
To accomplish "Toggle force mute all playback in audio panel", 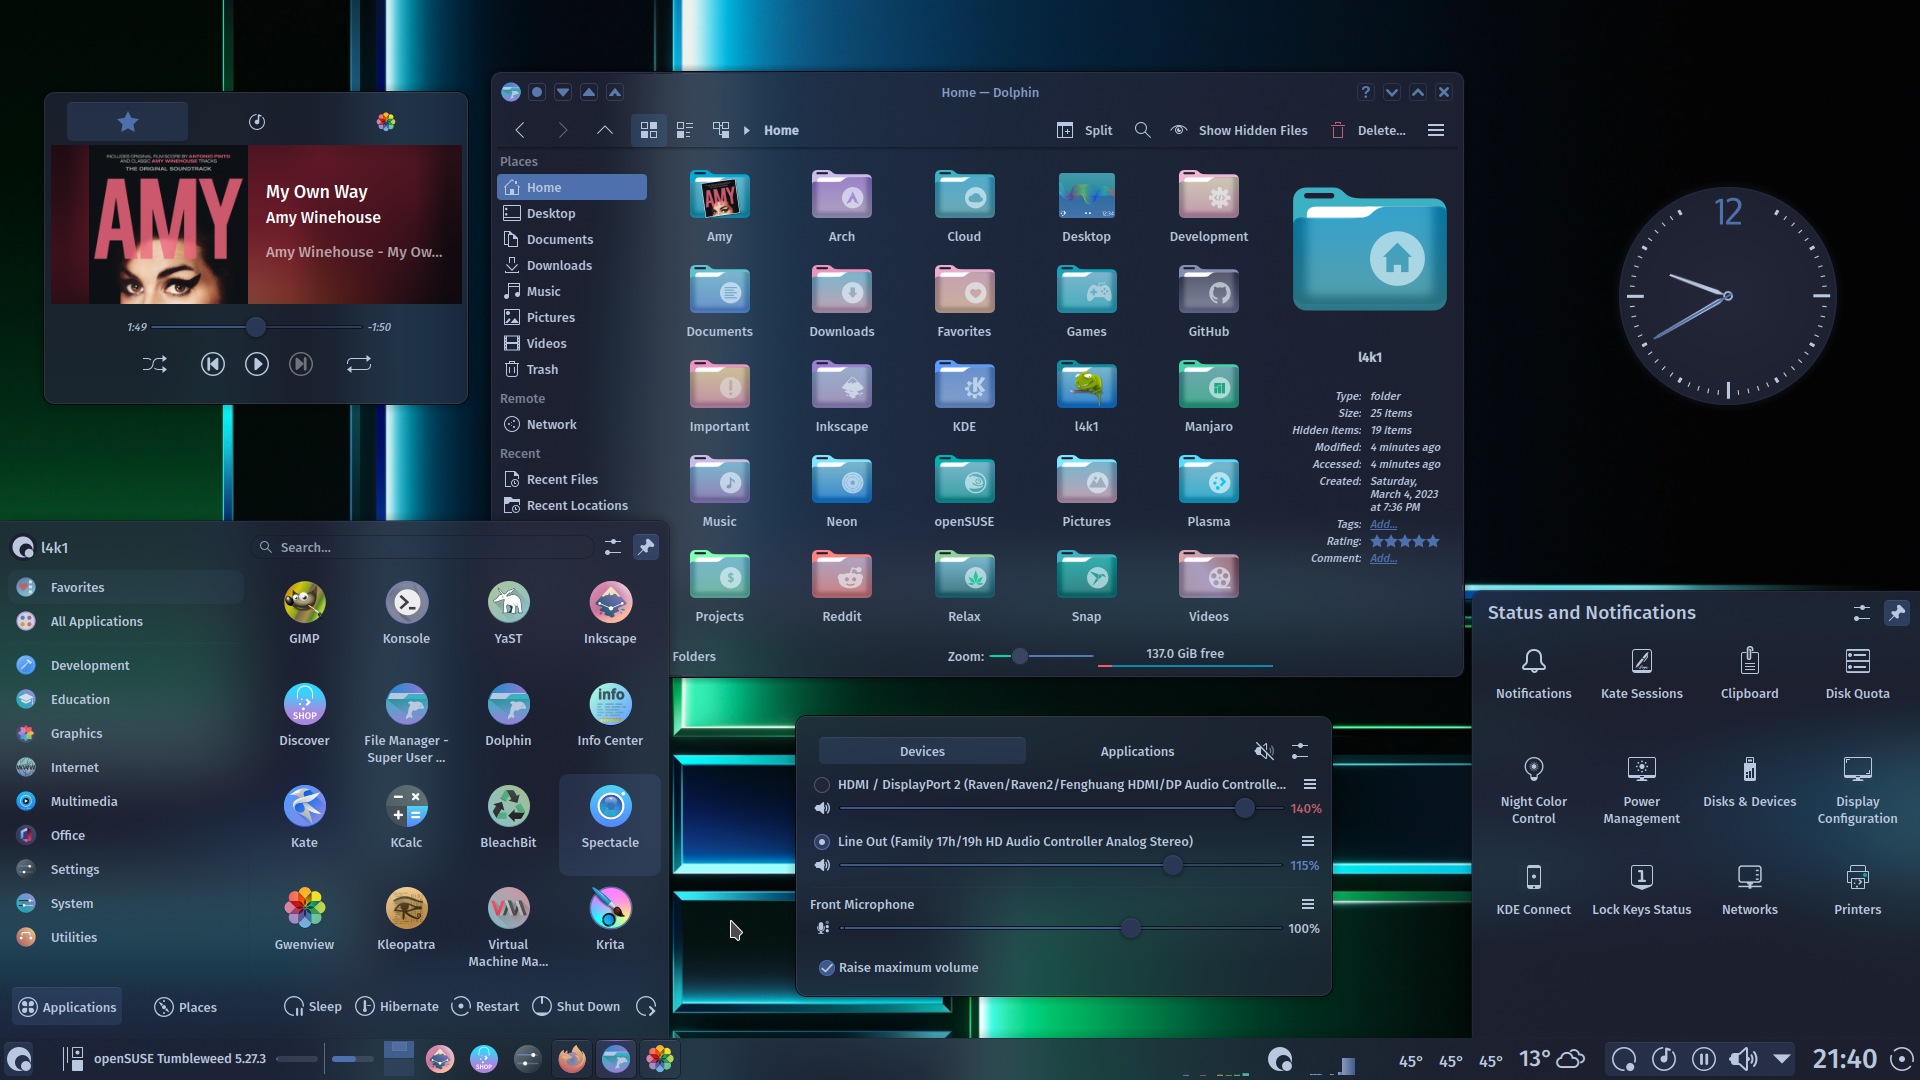I will 1264,750.
